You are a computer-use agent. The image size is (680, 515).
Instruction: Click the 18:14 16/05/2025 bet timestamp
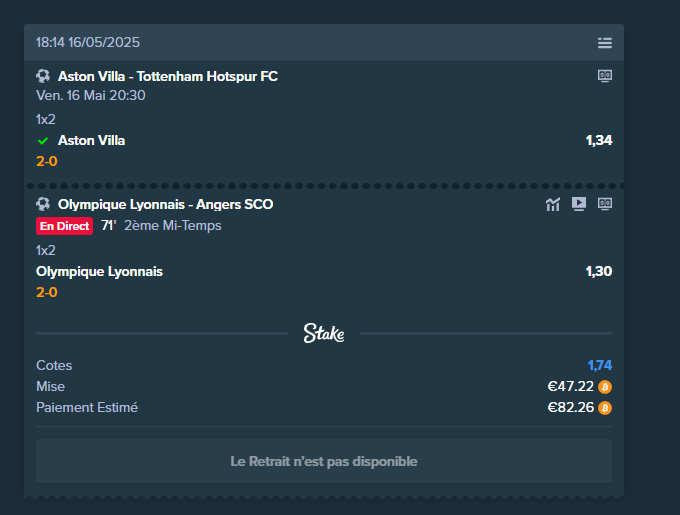coord(88,42)
